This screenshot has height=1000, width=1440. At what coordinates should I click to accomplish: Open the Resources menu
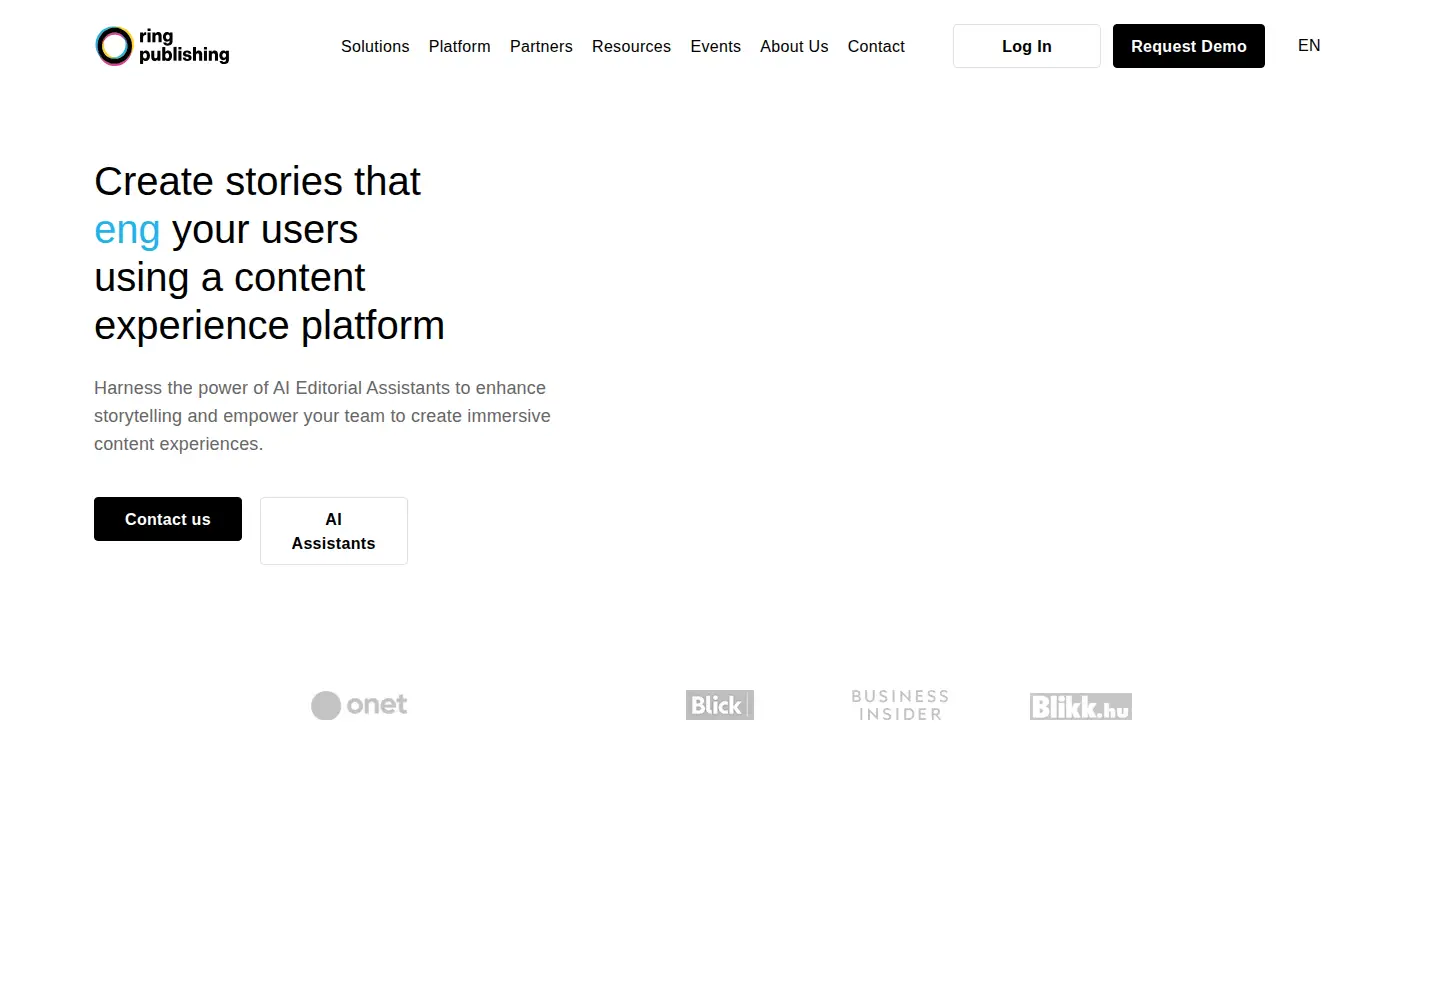pyautogui.click(x=631, y=46)
